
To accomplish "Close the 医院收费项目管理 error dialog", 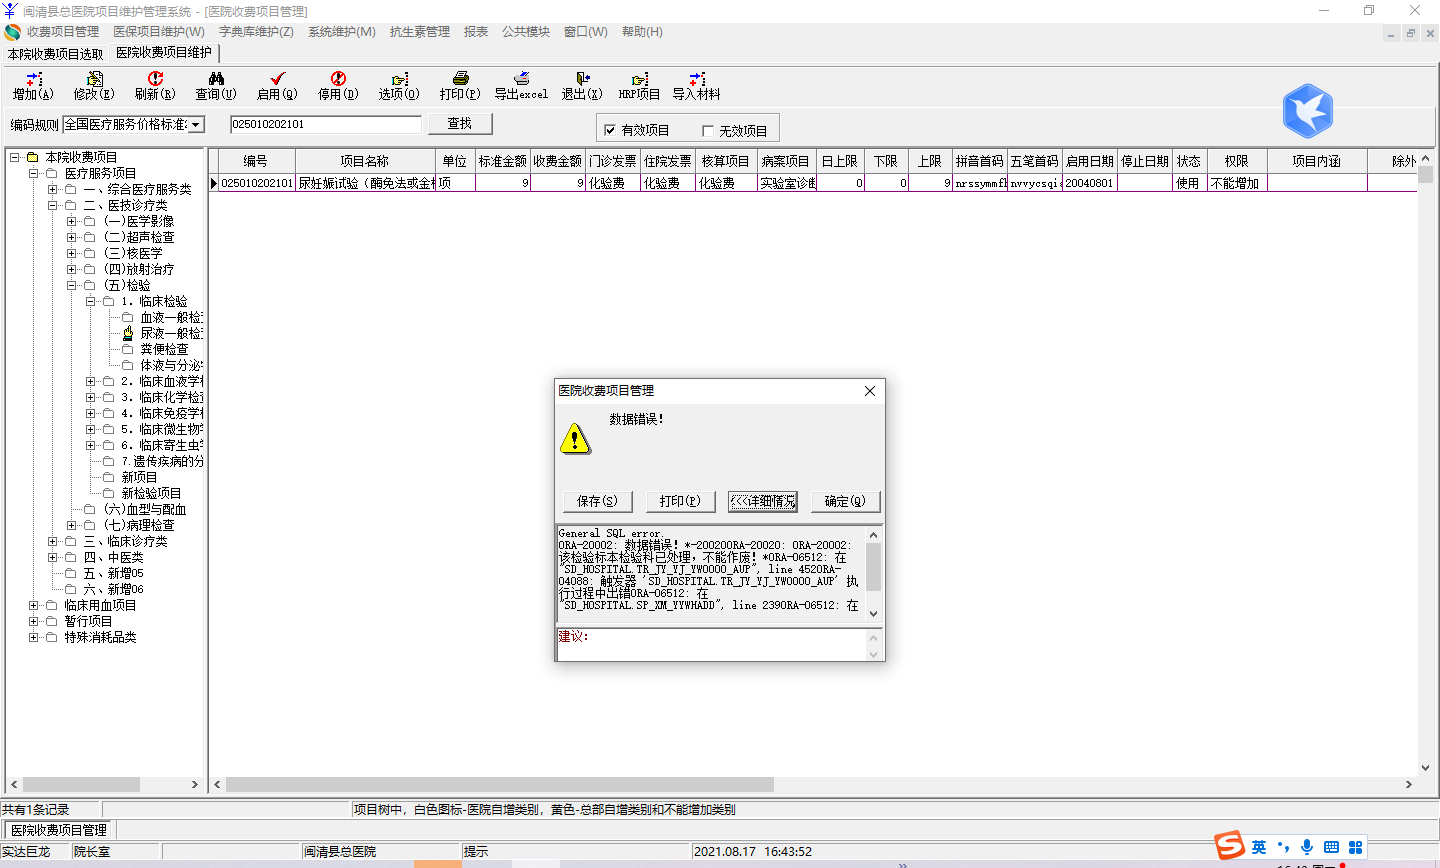I will point(870,391).
